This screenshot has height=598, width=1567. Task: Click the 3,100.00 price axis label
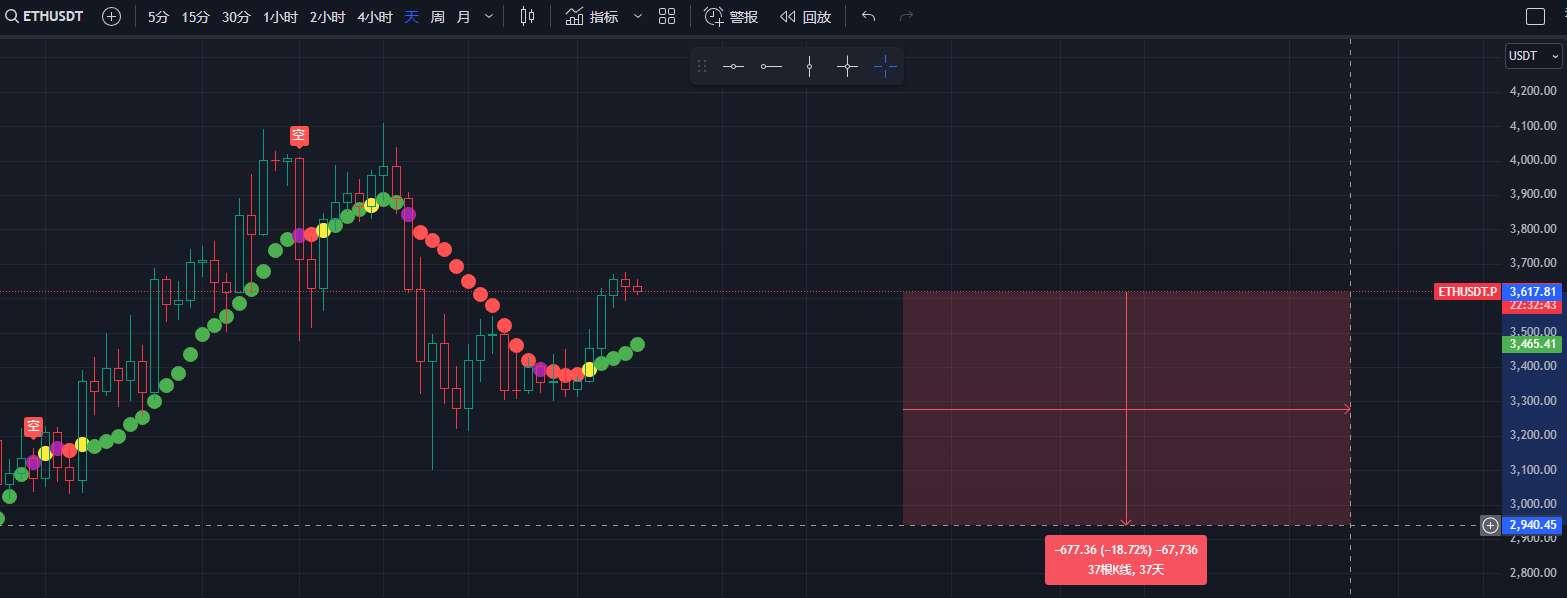[1533, 470]
